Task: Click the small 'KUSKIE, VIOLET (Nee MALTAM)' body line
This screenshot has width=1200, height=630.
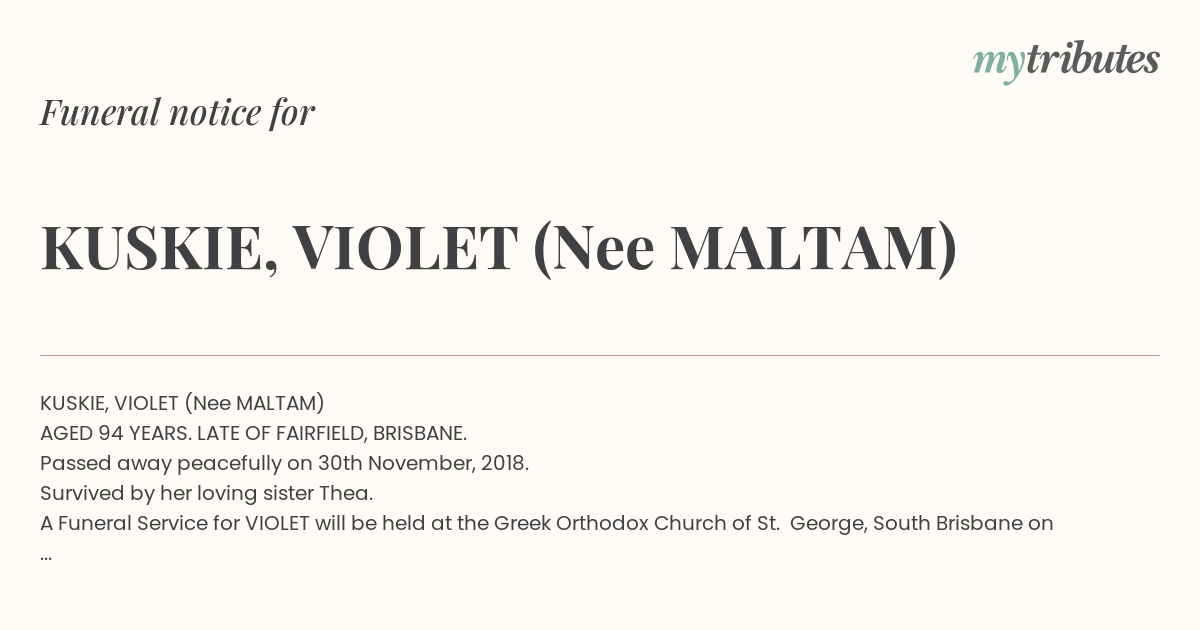Action: 183,403
